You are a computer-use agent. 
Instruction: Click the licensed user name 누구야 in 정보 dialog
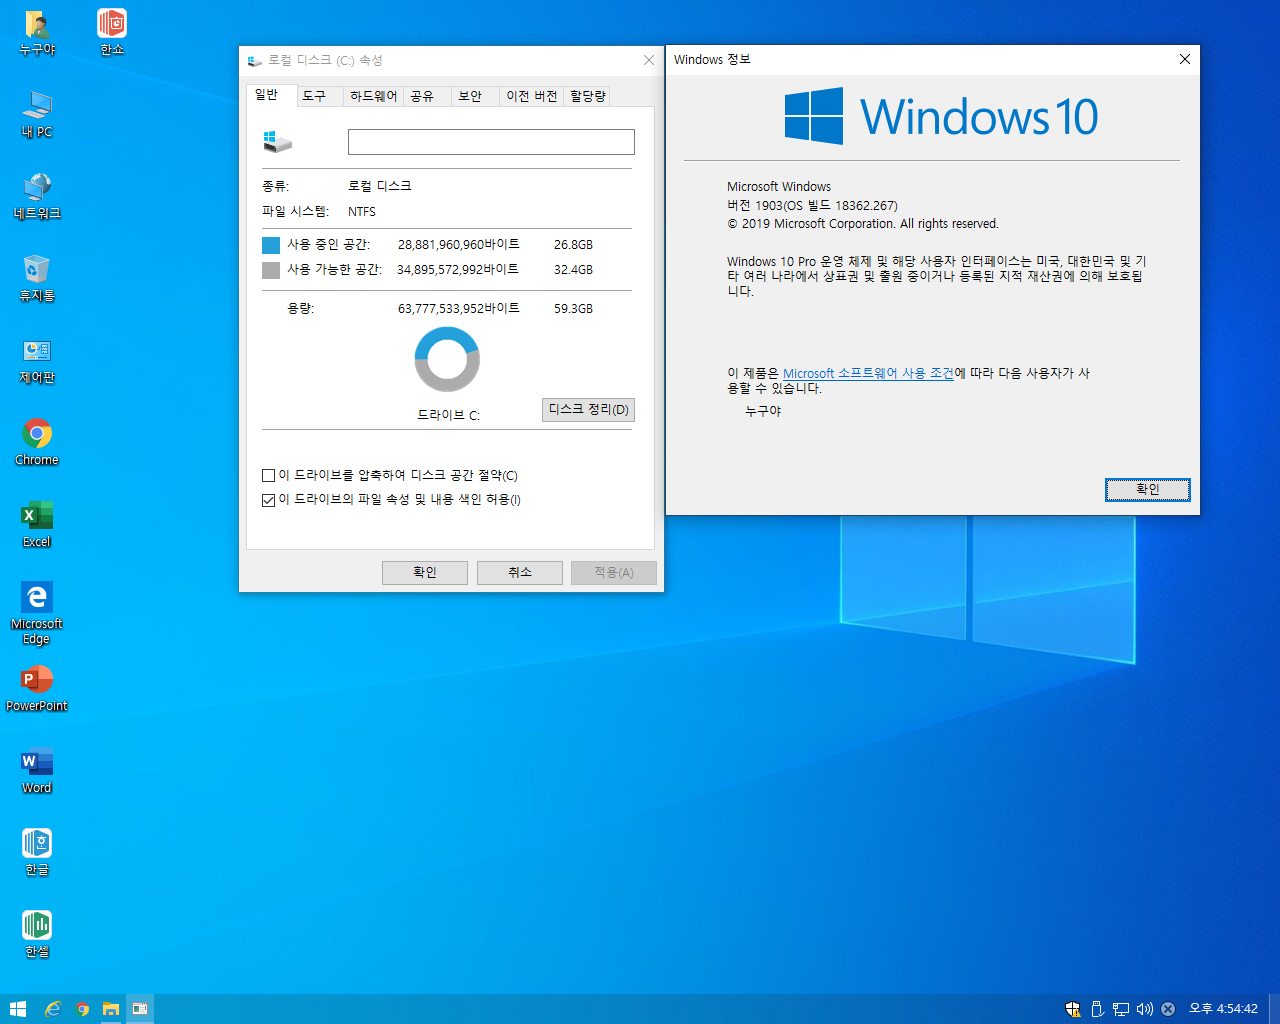pyautogui.click(x=763, y=411)
